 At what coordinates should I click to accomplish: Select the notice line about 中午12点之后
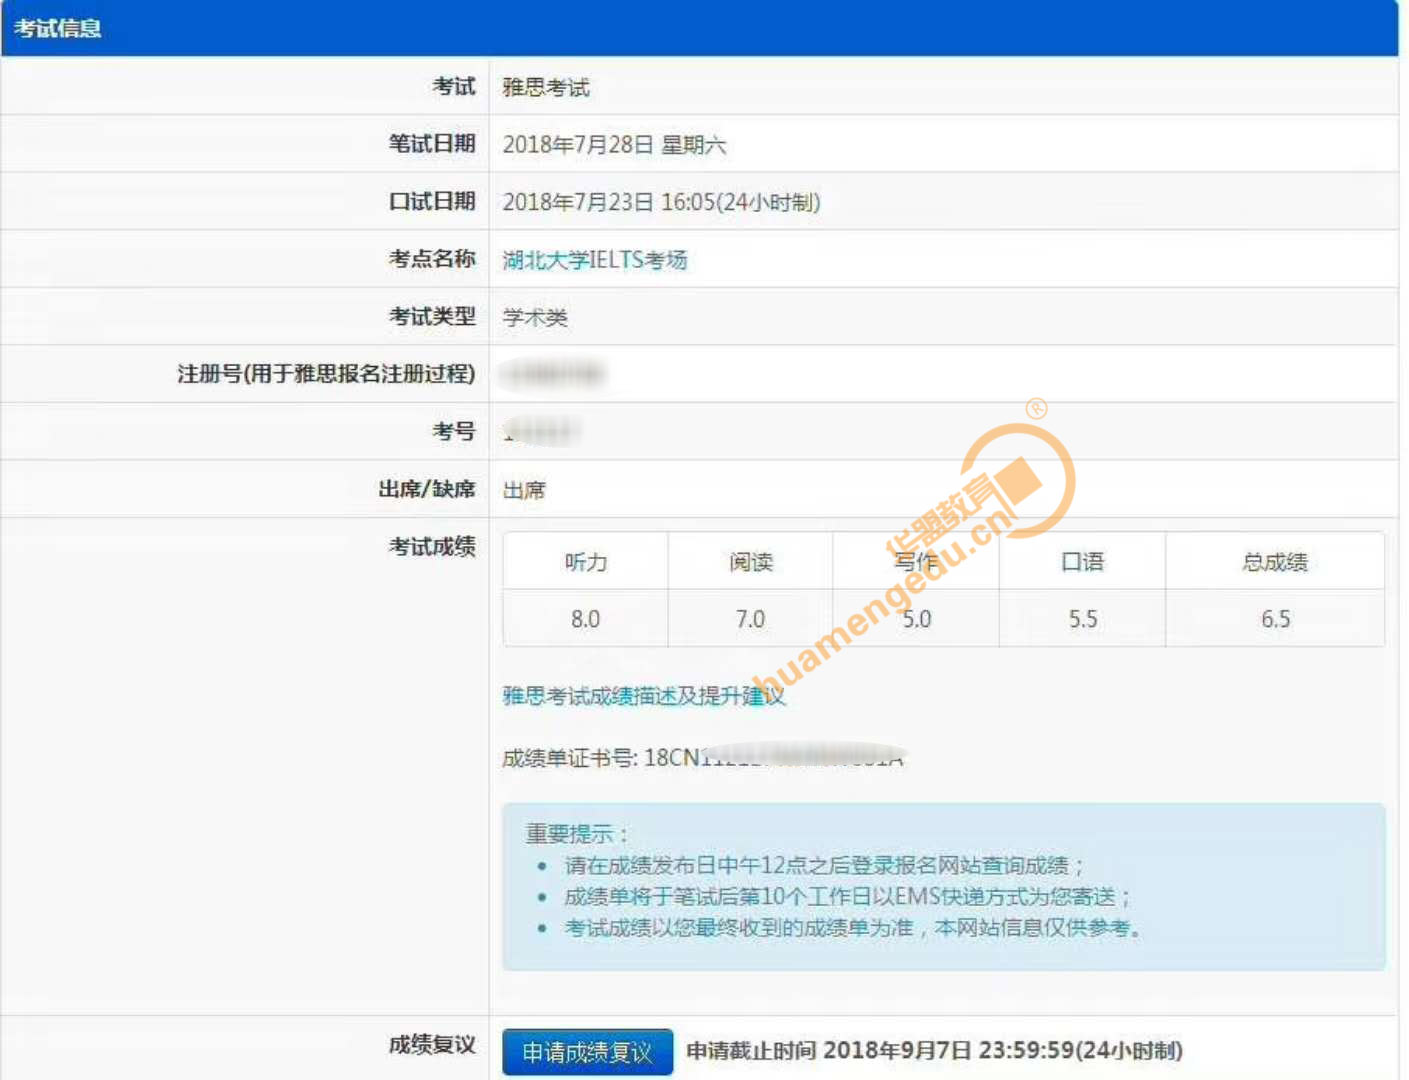(824, 865)
